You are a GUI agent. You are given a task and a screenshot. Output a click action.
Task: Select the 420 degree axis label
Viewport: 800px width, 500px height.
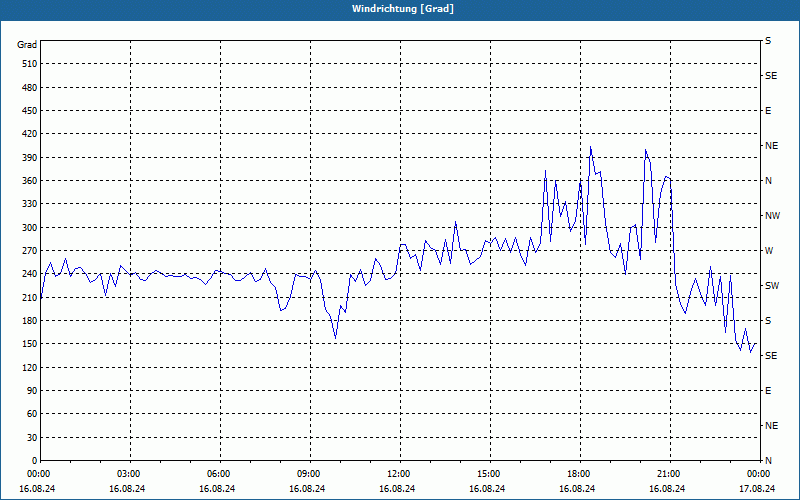[30, 134]
